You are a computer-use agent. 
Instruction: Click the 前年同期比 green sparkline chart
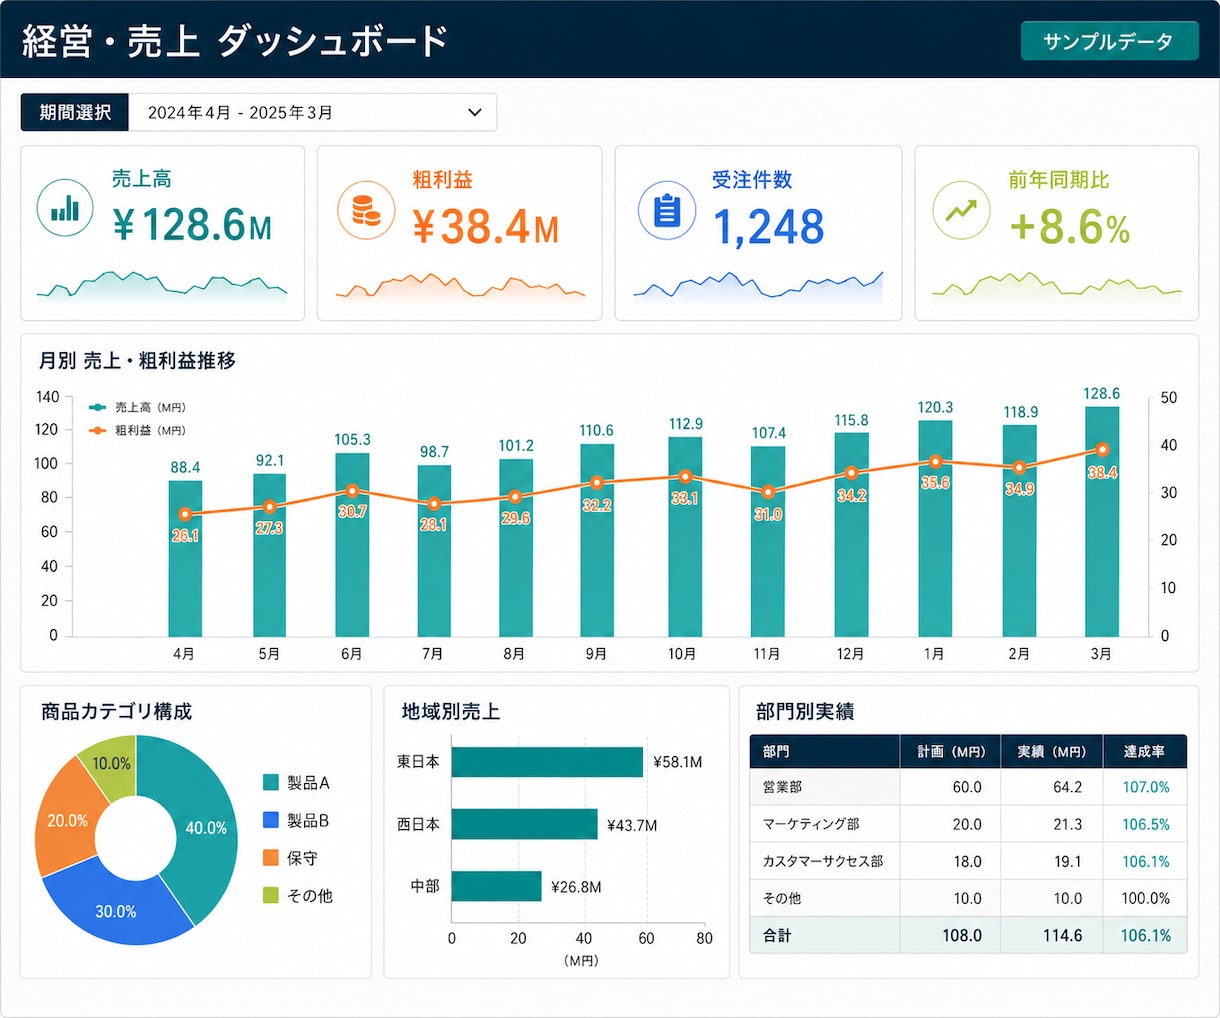pyautogui.click(x=1057, y=286)
